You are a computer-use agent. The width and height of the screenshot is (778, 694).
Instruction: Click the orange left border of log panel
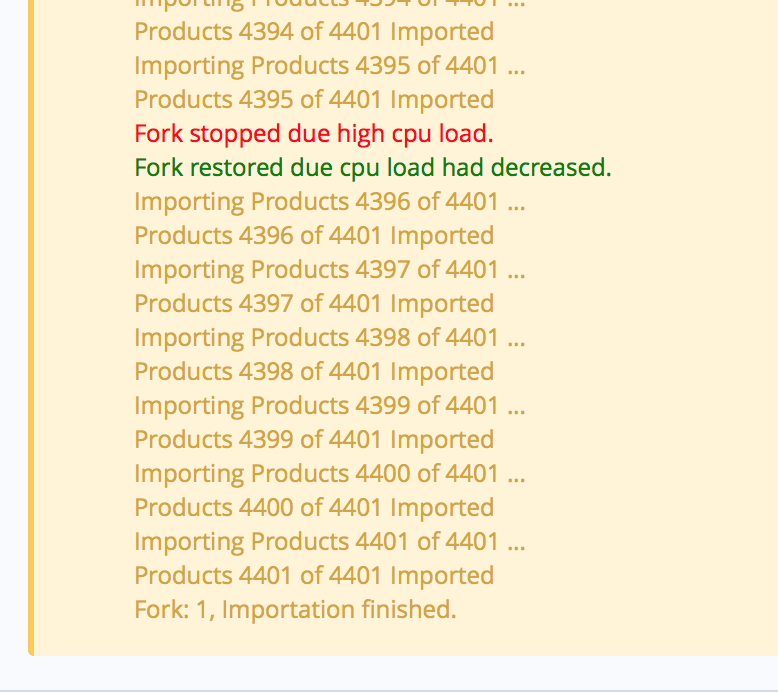coord(31,327)
